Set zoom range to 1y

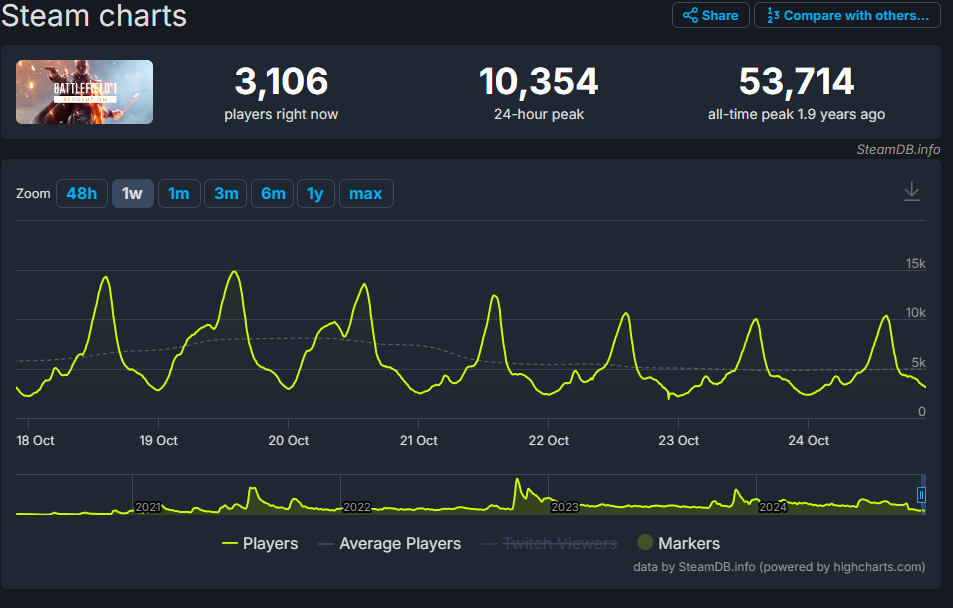coord(315,193)
